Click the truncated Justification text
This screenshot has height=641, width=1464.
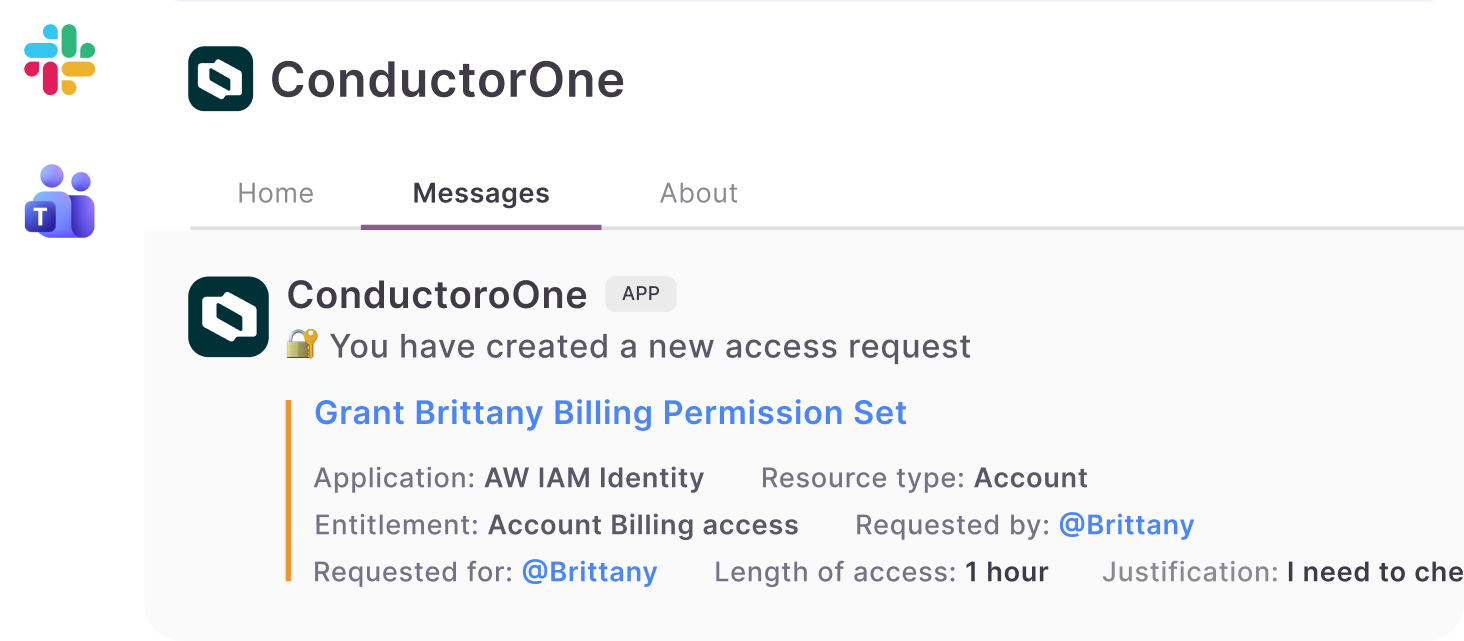coord(1375,572)
